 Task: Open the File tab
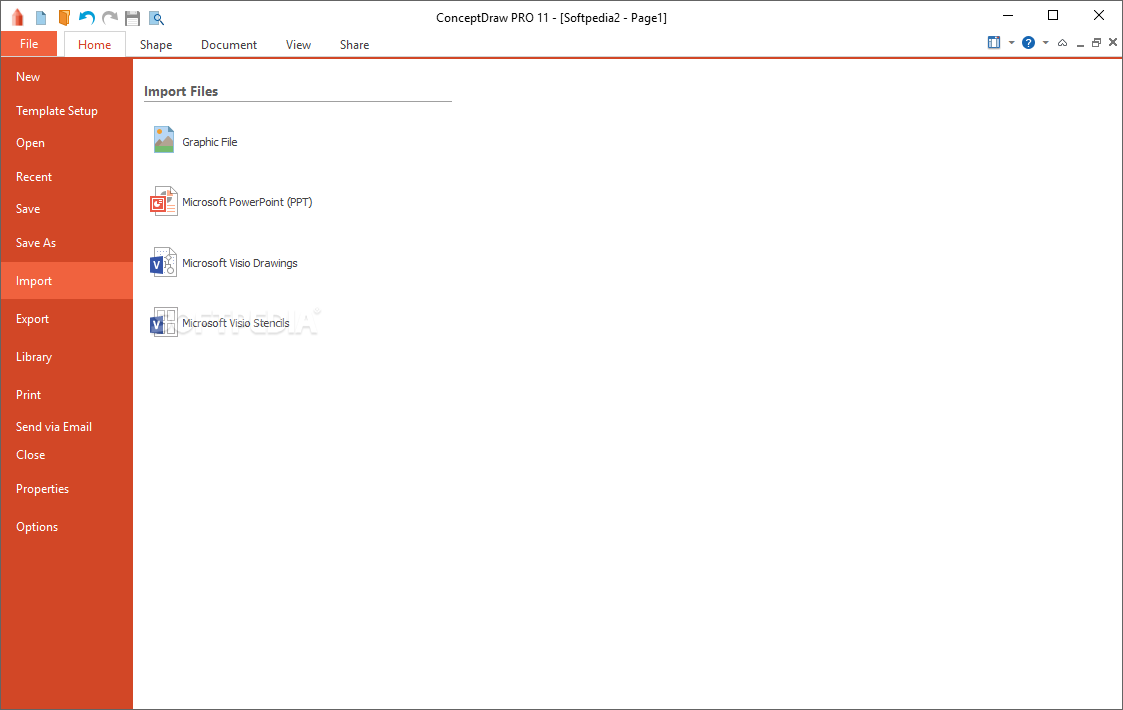29,44
